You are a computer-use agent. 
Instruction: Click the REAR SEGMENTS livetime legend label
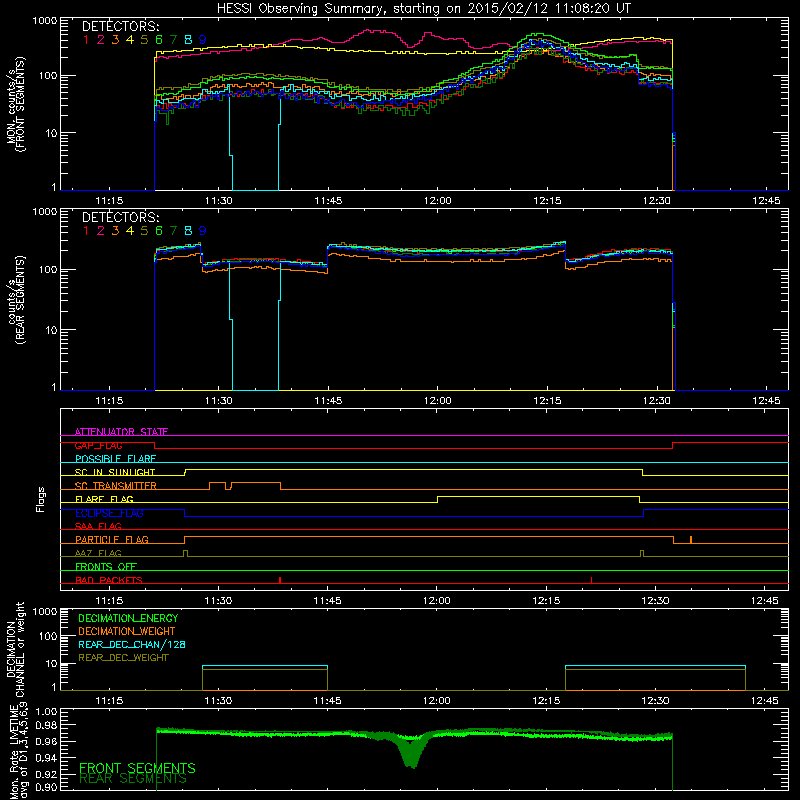click(133, 779)
